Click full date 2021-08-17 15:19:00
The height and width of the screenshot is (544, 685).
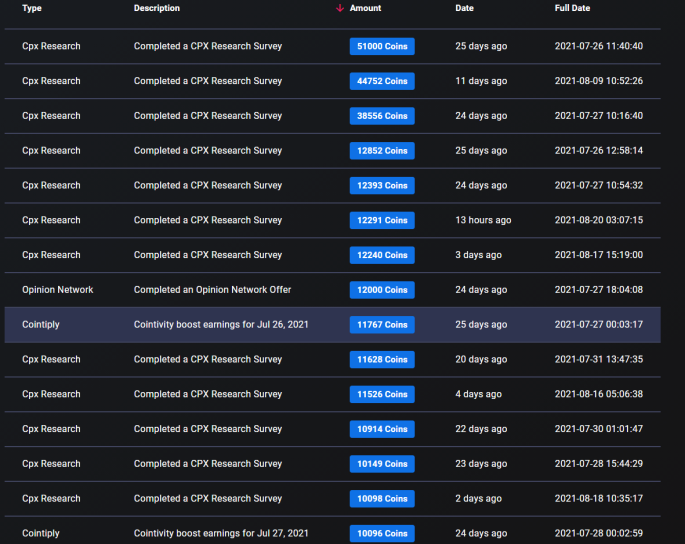[599, 255]
